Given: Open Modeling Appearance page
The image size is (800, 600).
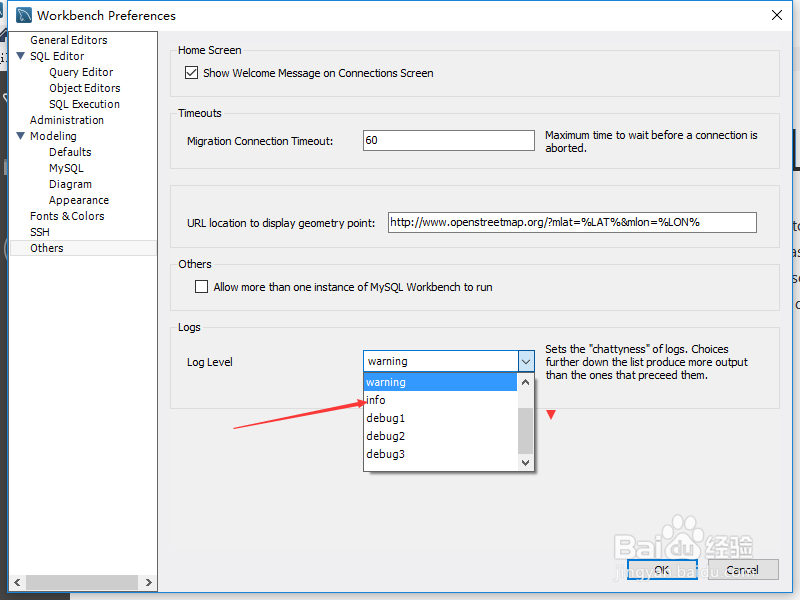Looking at the screenshot, I should click(x=79, y=200).
